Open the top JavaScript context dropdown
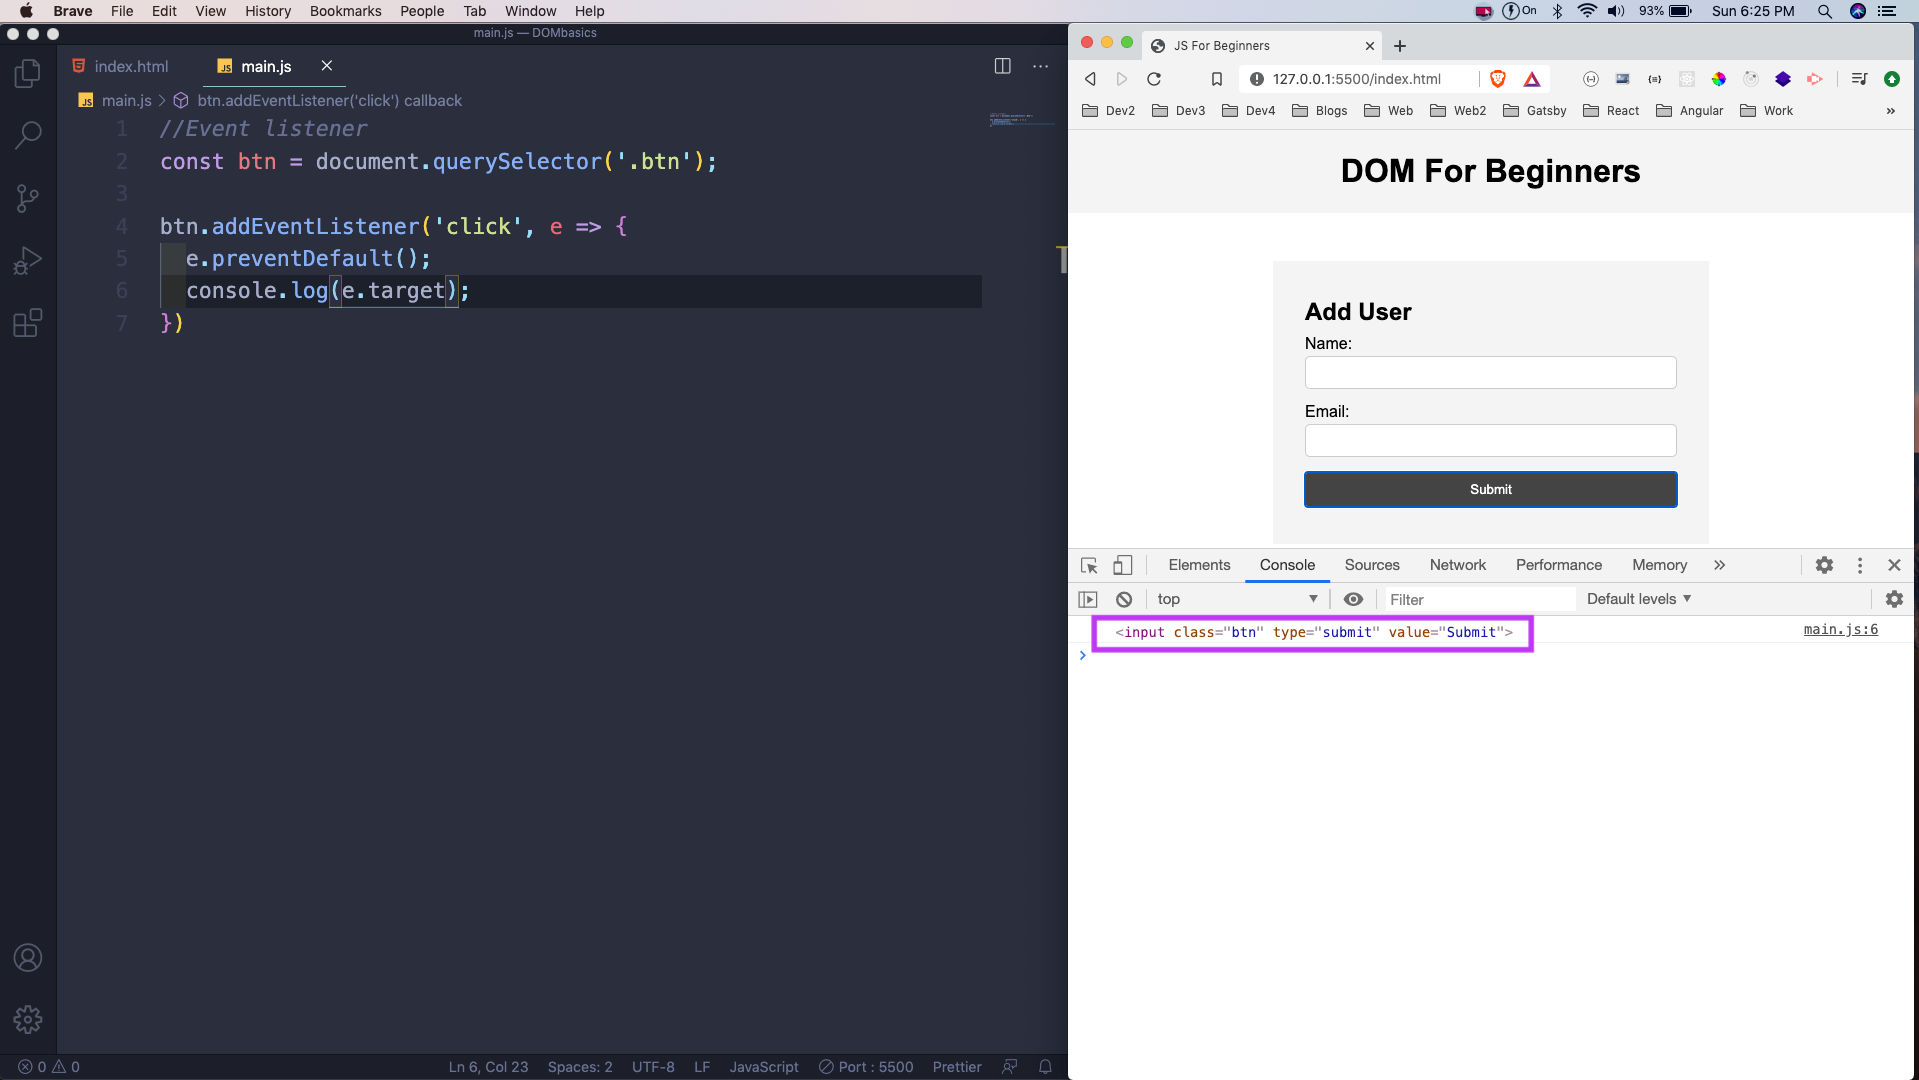Image resolution: width=1919 pixels, height=1080 pixels. (x=1237, y=599)
